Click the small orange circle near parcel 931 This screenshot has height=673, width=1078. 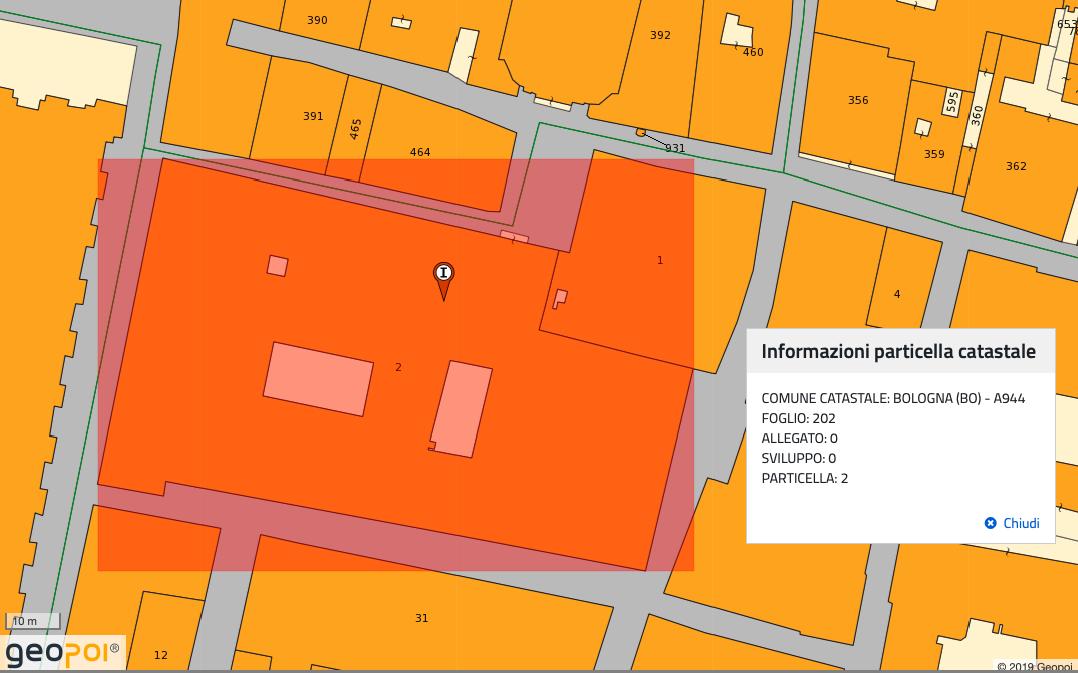coord(641,132)
